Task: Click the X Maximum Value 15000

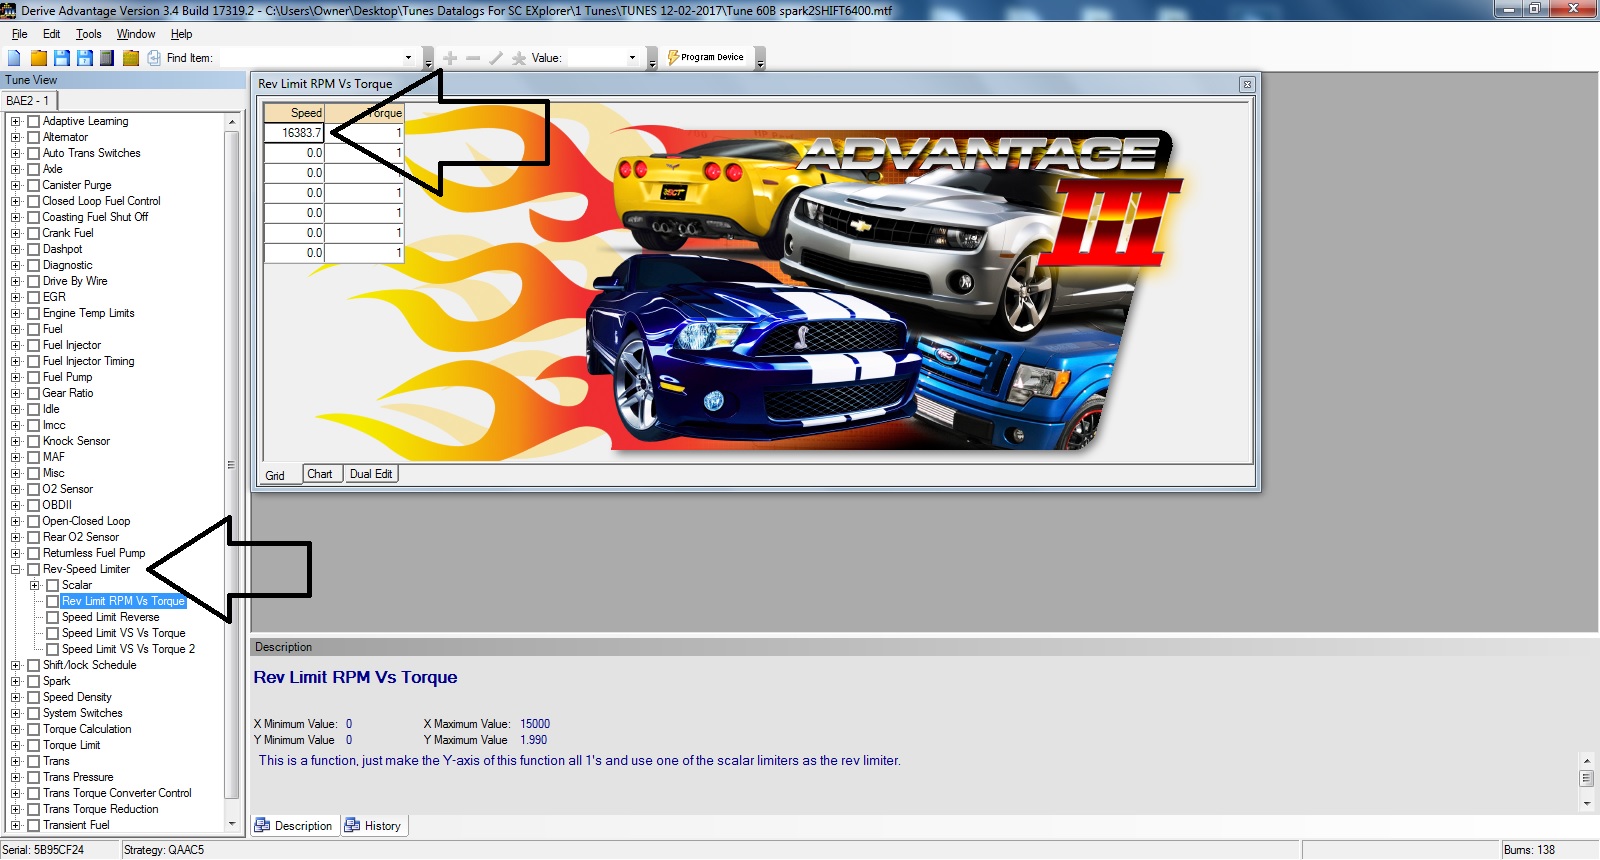Action: [535, 724]
